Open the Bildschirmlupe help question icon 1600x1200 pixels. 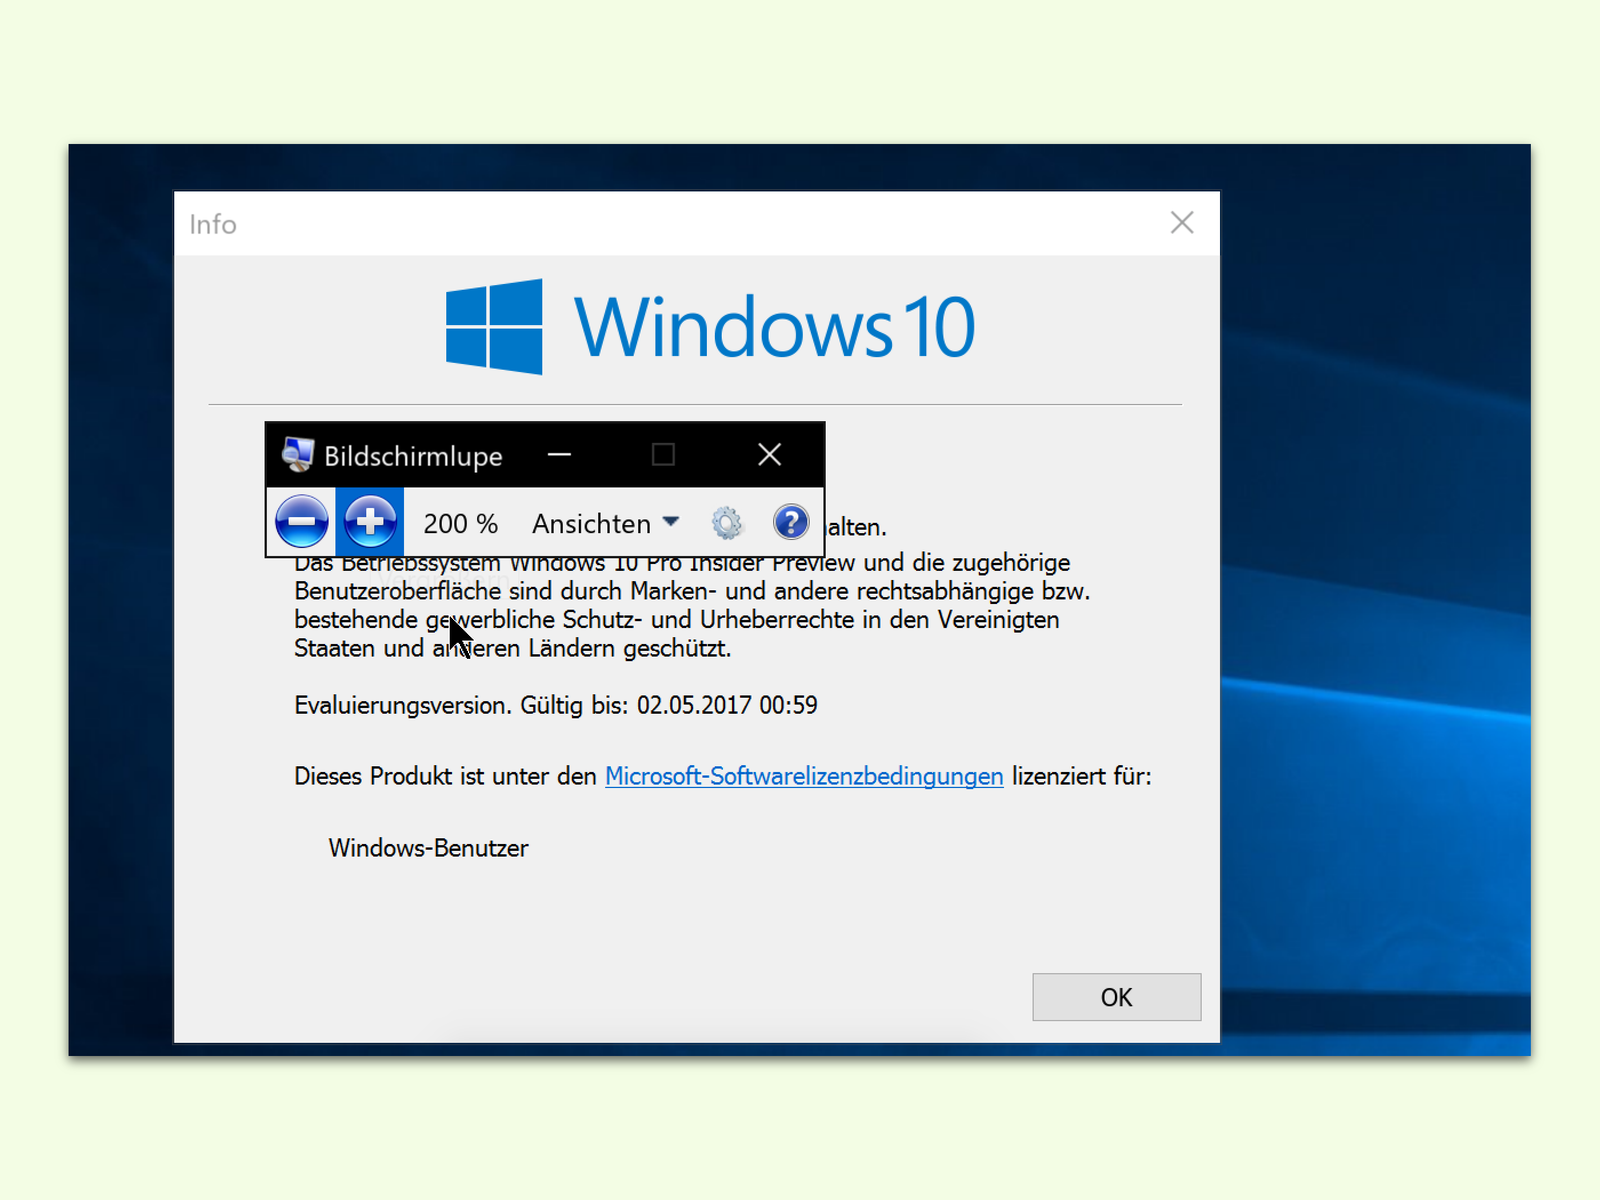click(791, 522)
